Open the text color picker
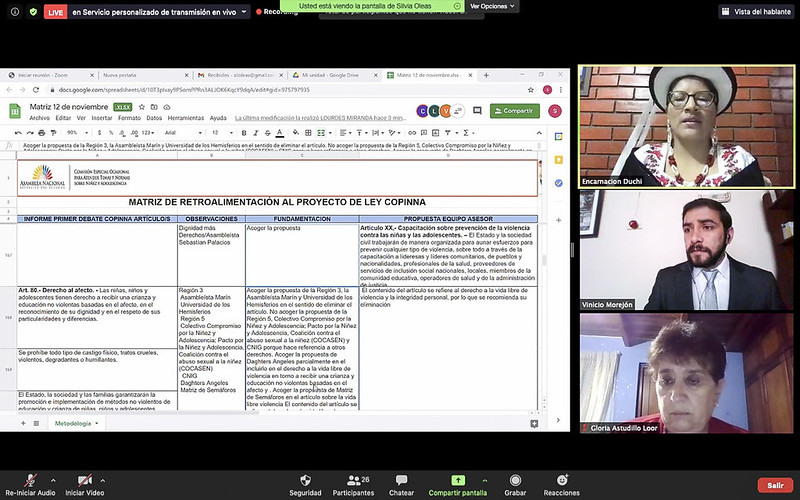Image resolution: width=800 pixels, height=500 pixels. click(x=280, y=133)
